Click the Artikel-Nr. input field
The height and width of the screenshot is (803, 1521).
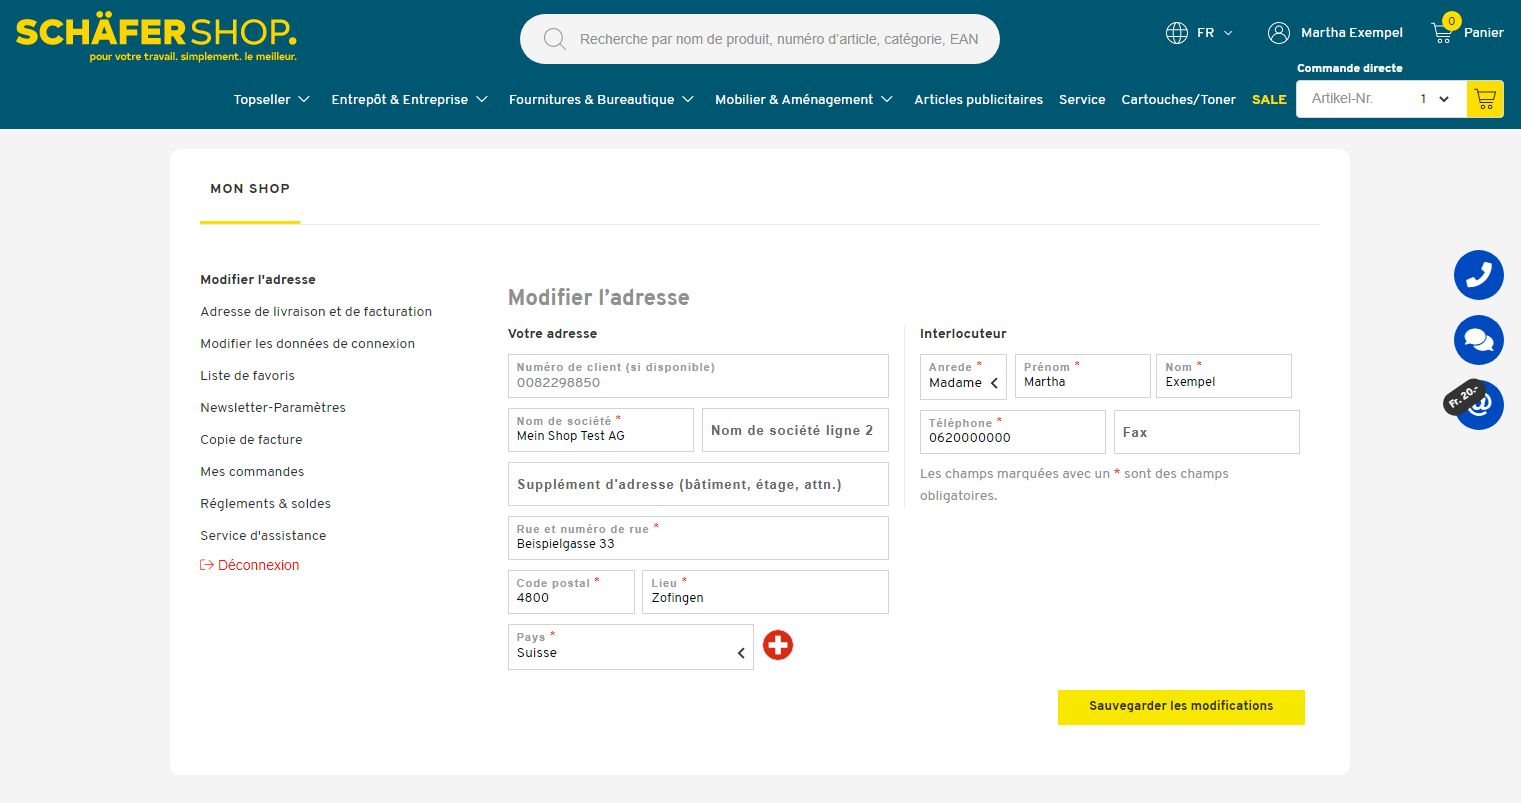click(1354, 99)
